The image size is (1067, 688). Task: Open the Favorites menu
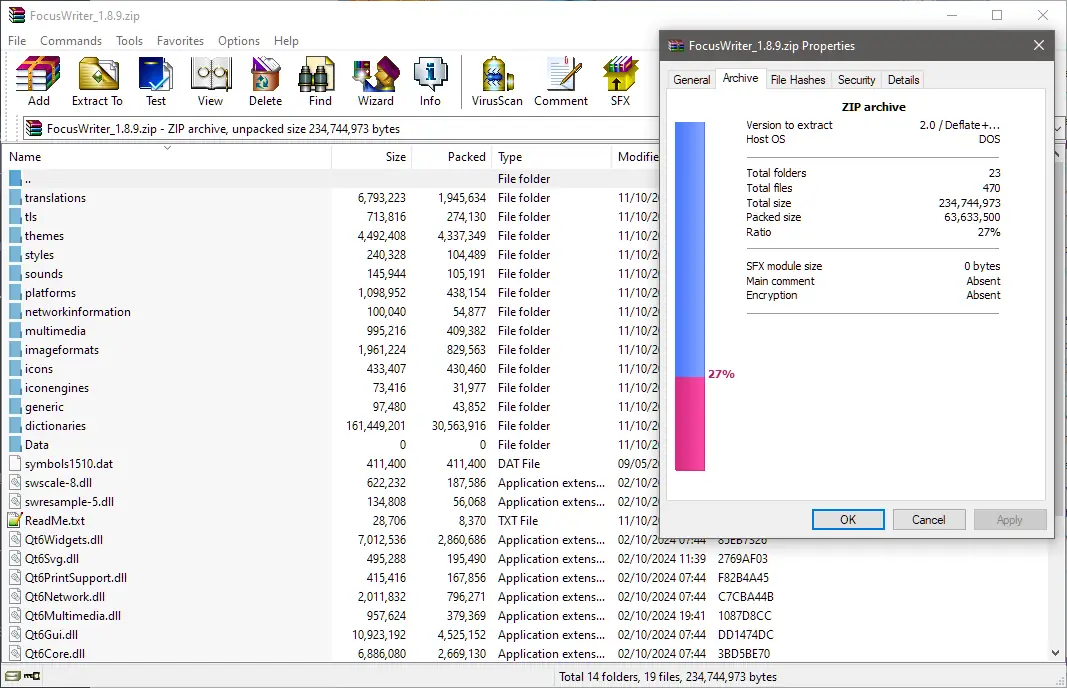click(x=180, y=41)
